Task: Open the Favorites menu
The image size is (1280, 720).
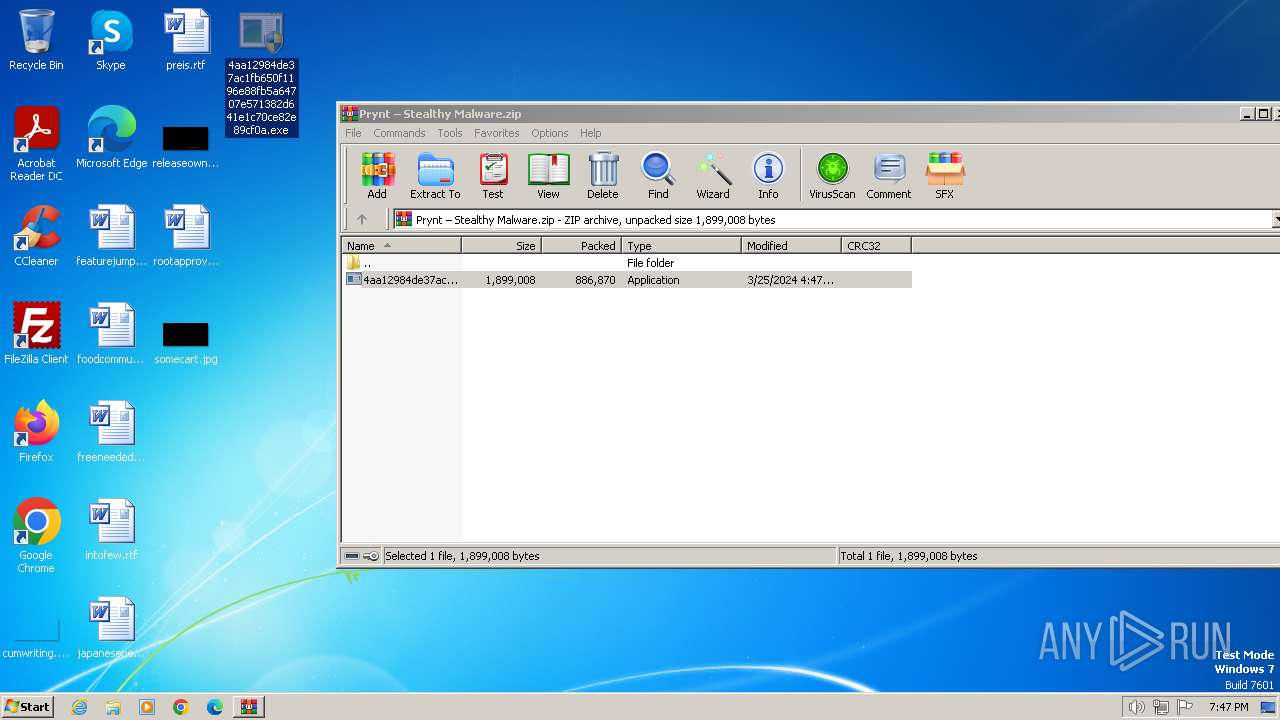Action: (497, 133)
